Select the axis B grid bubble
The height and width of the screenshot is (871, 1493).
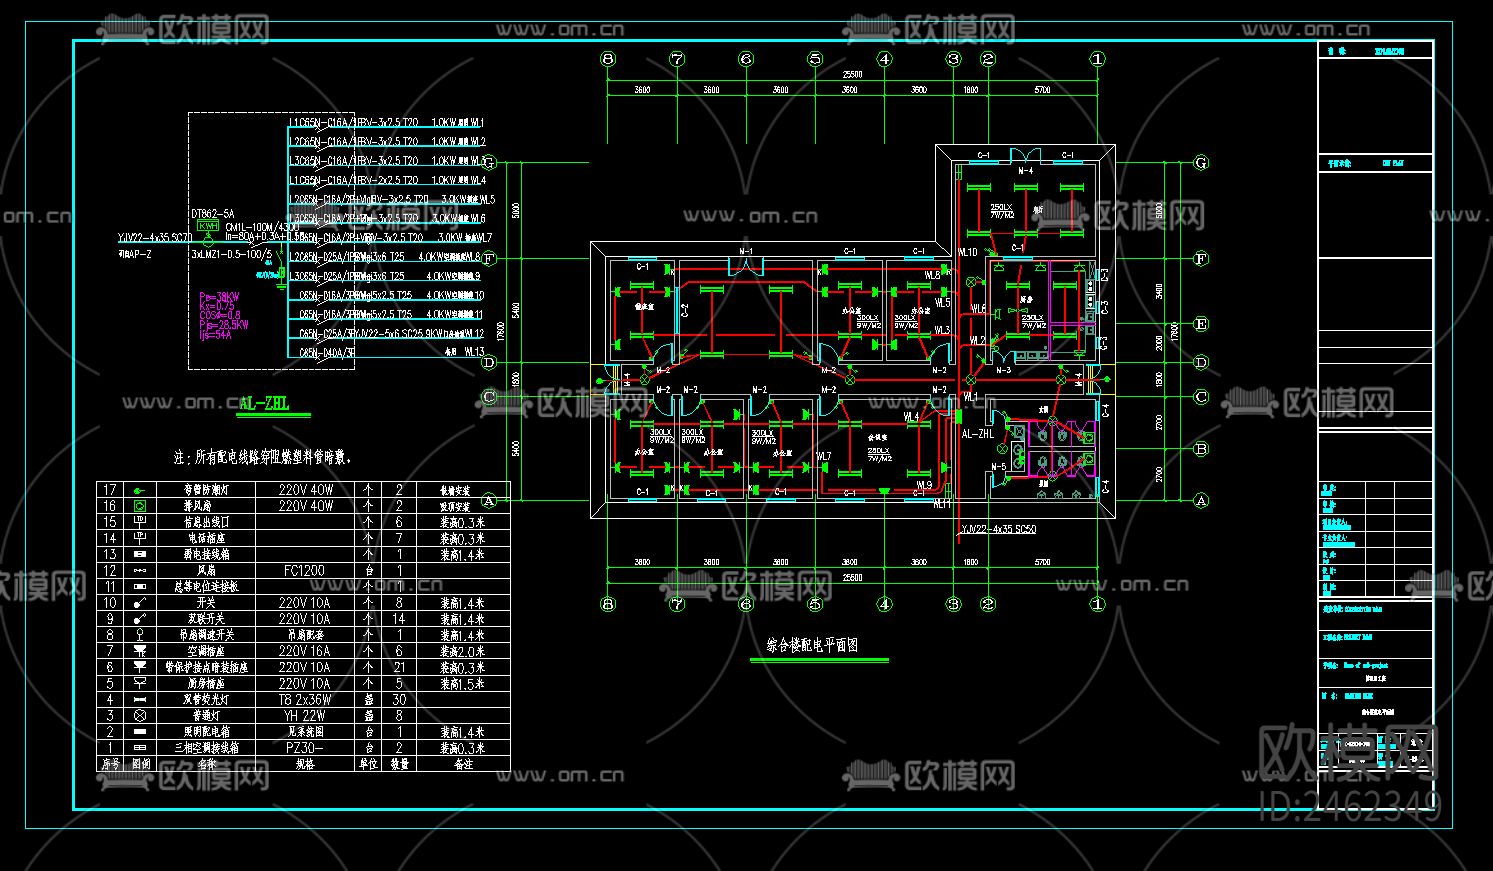click(1201, 449)
